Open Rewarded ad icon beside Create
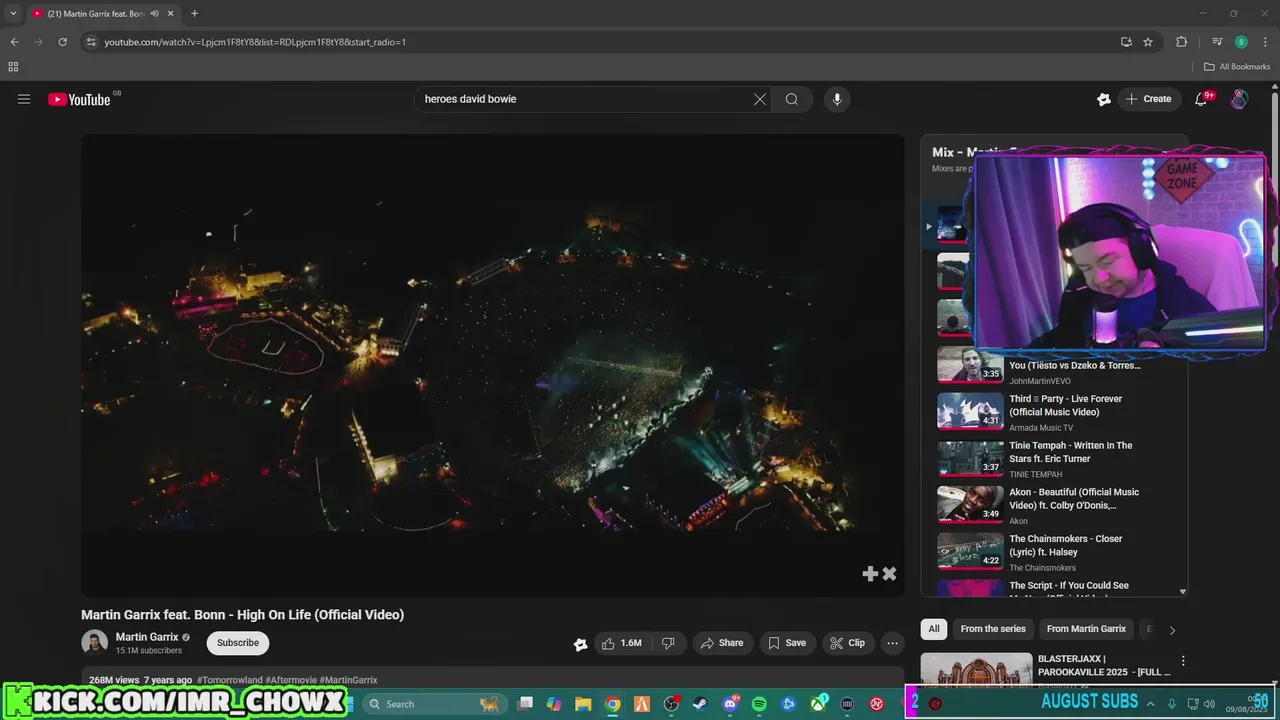1280x720 pixels. [x=1104, y=99]
